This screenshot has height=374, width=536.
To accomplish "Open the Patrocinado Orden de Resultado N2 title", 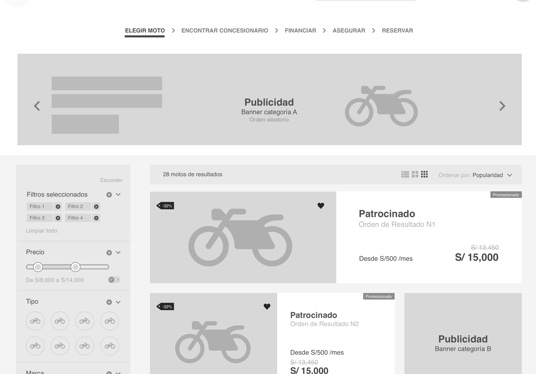I will (313, 315).
